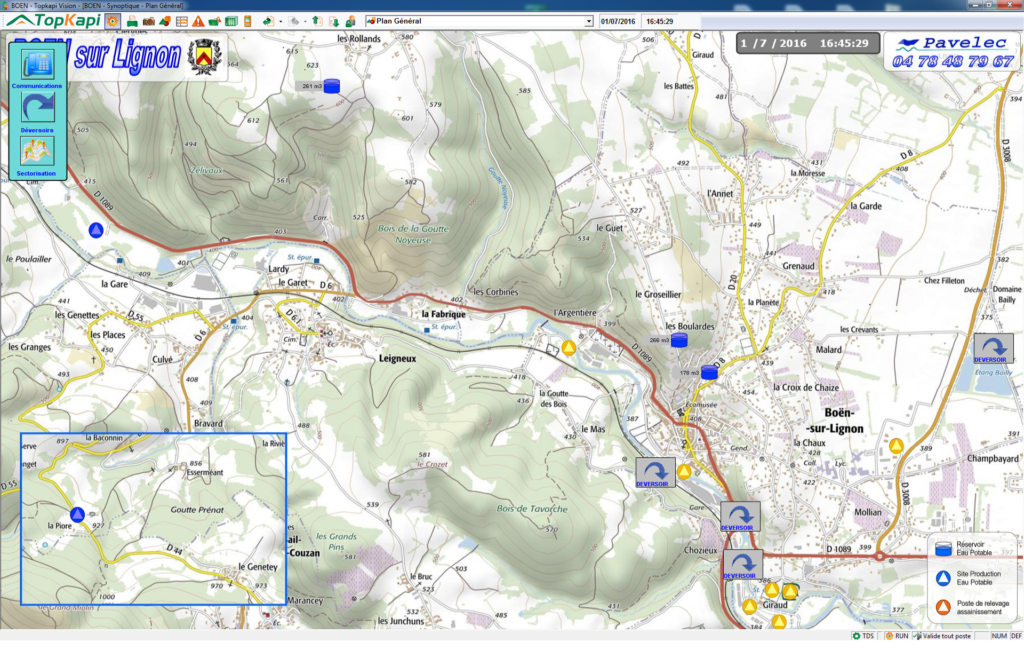Open the orange table list toolbar icon
The width and height of the screenshot is (1024, 650).
pos(182,22)
